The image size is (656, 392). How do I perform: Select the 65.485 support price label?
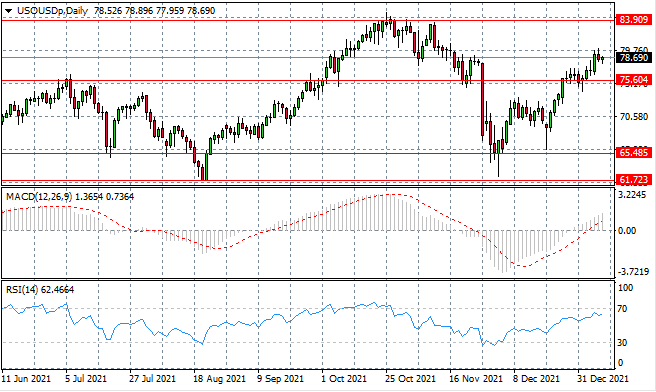(x=633, y=153)
